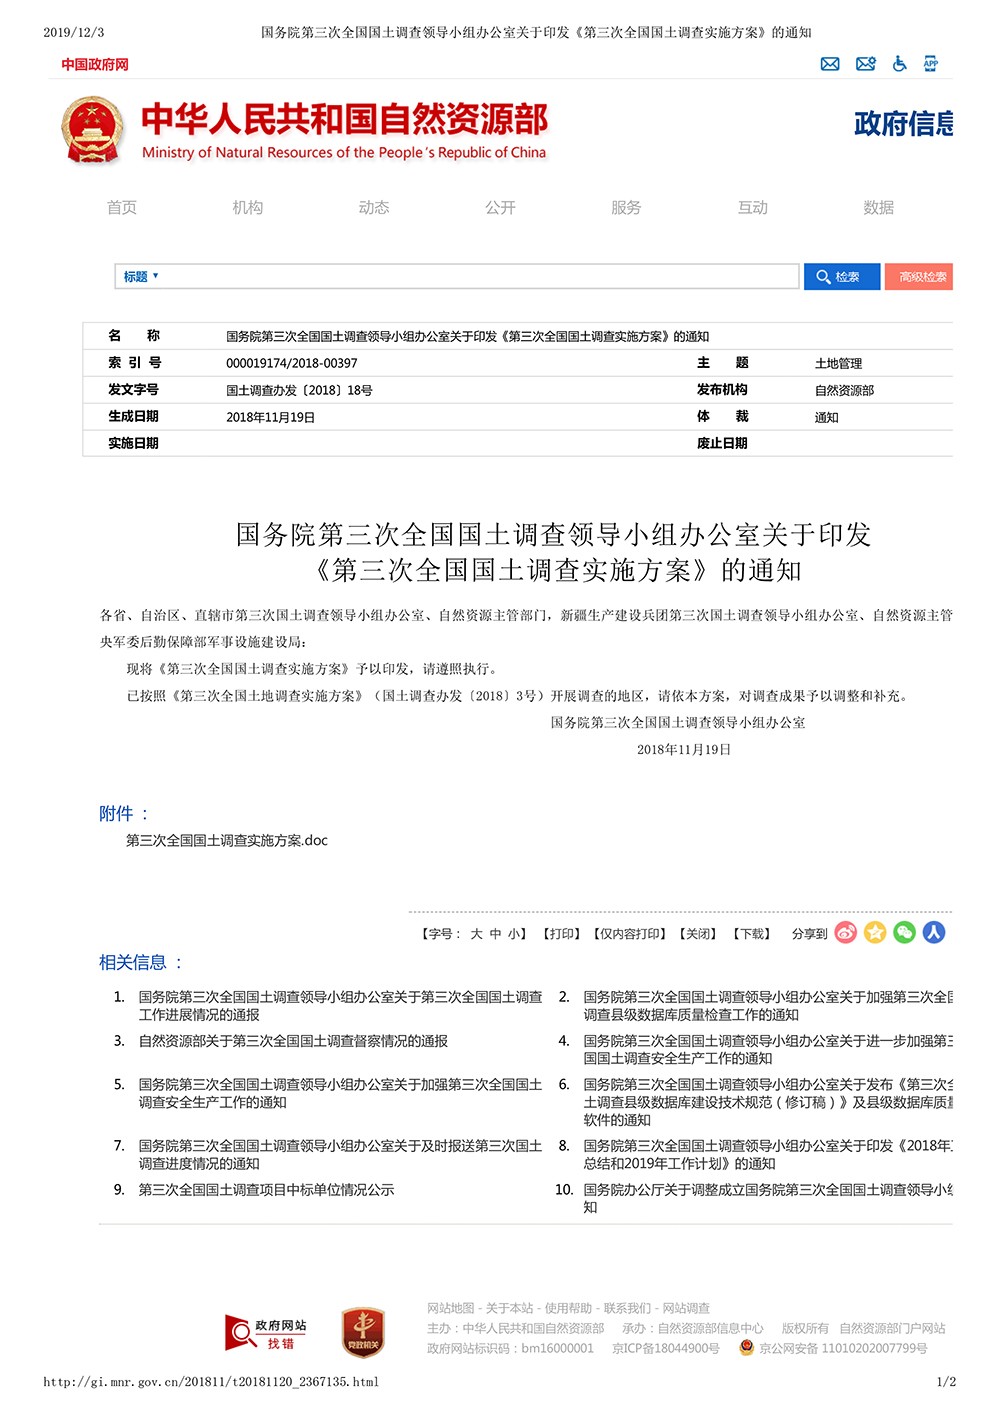
Task: Set font size to 中
Action: point(496,934)
